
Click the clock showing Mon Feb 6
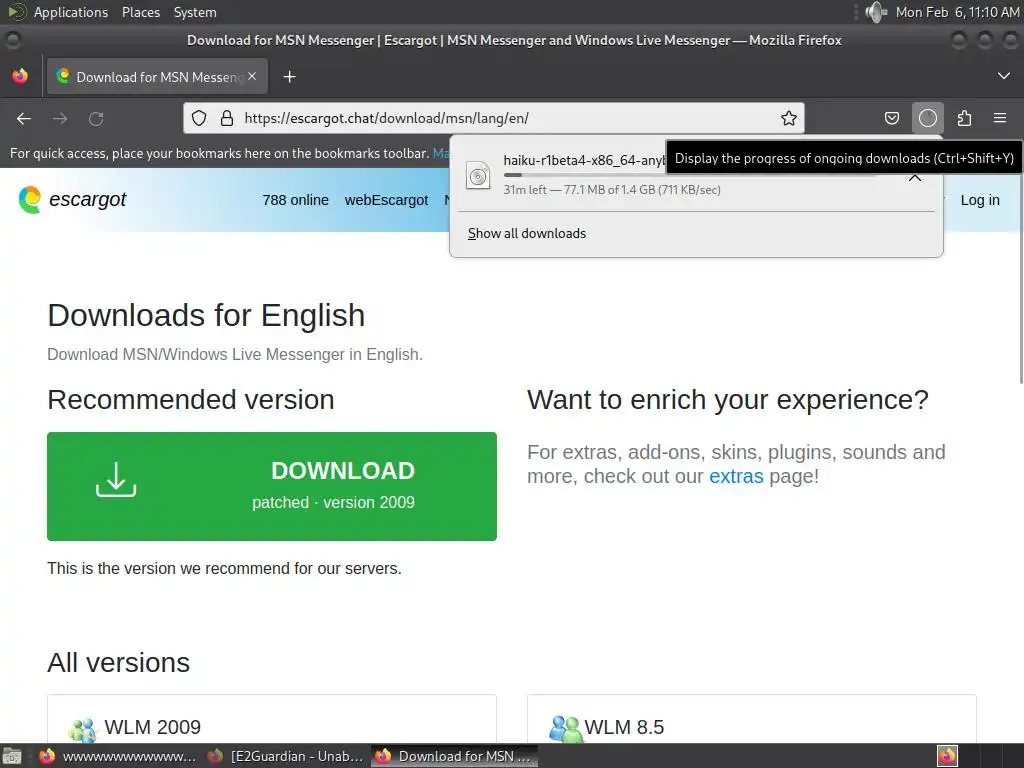(957, 12)
